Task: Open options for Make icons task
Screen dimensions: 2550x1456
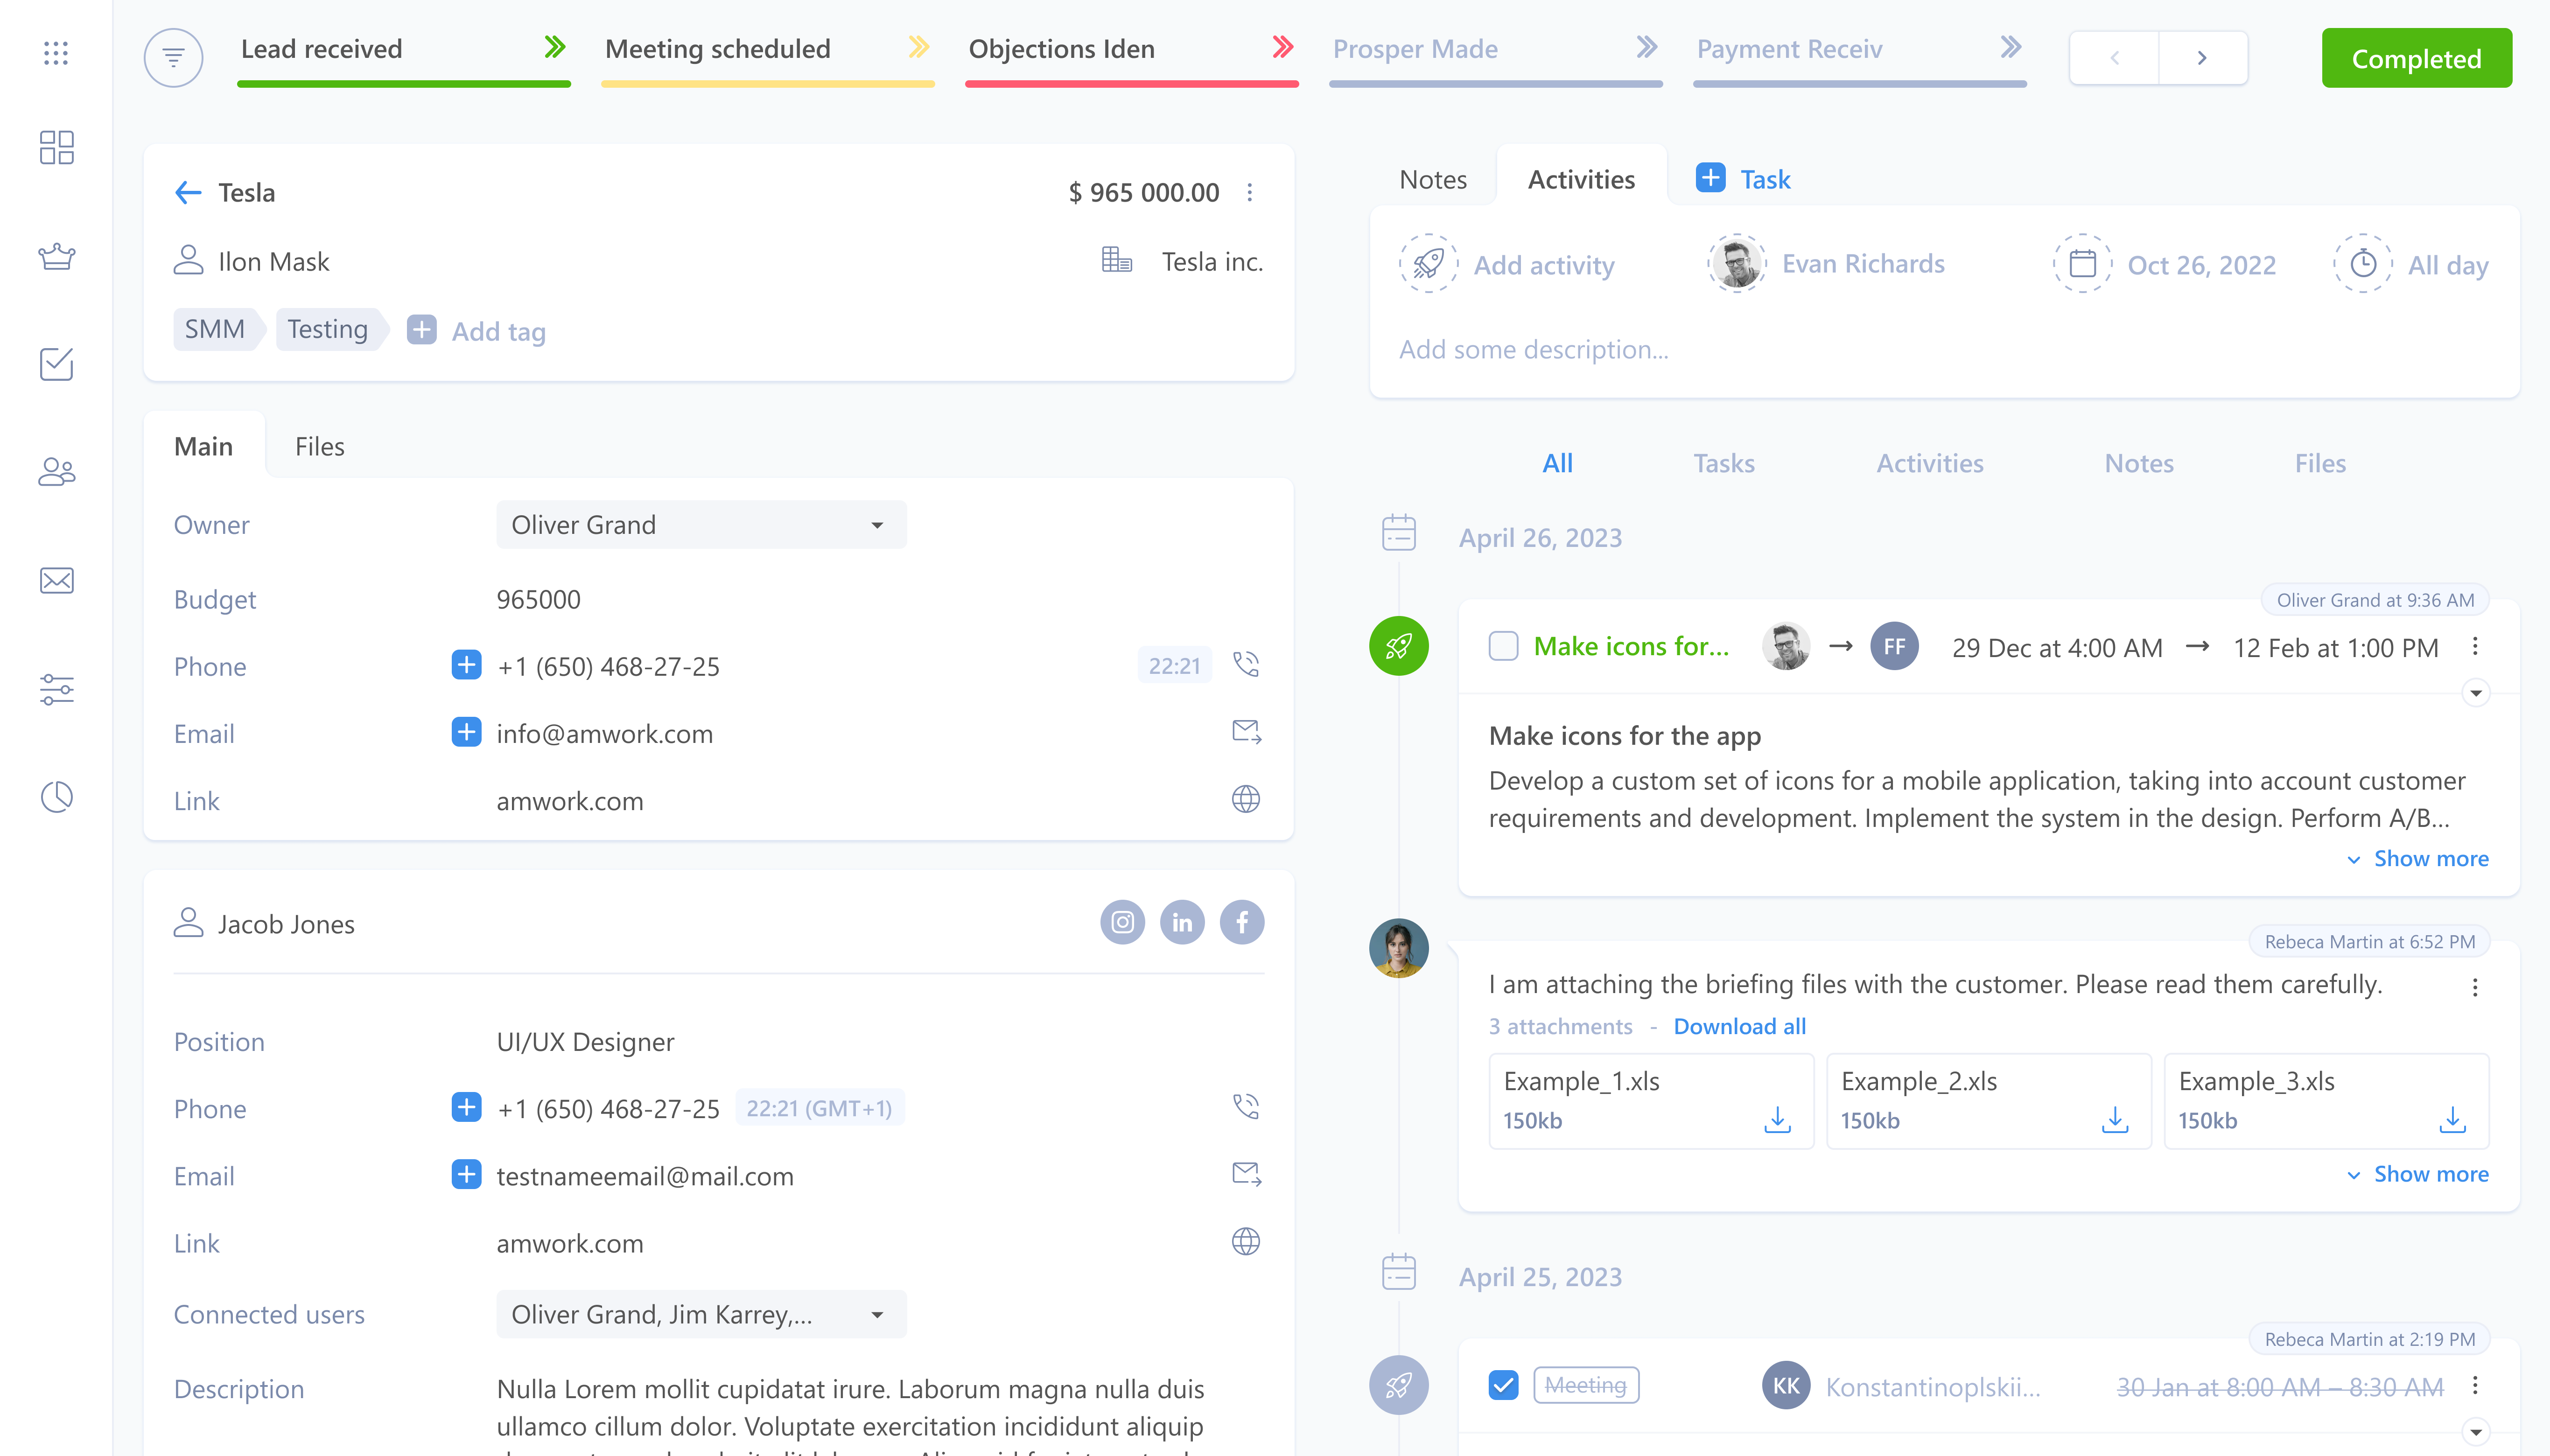Action: 2475,646
